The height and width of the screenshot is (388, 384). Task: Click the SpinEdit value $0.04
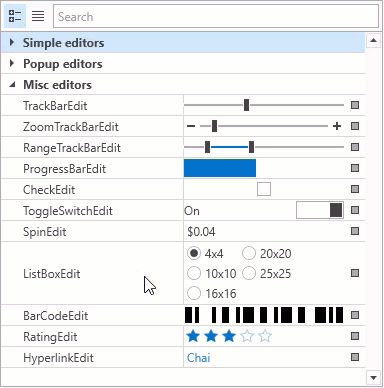tap(201, 232)
